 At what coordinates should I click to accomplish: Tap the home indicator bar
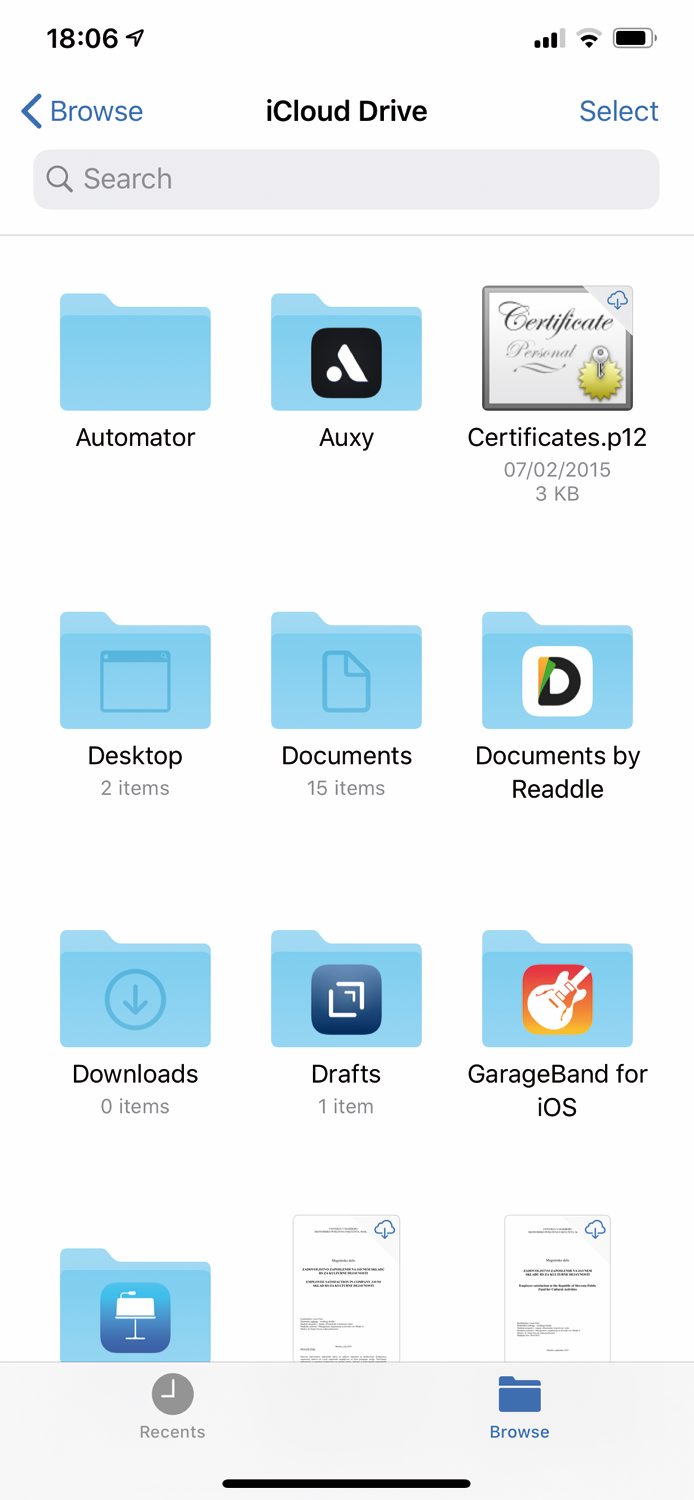346,1484
